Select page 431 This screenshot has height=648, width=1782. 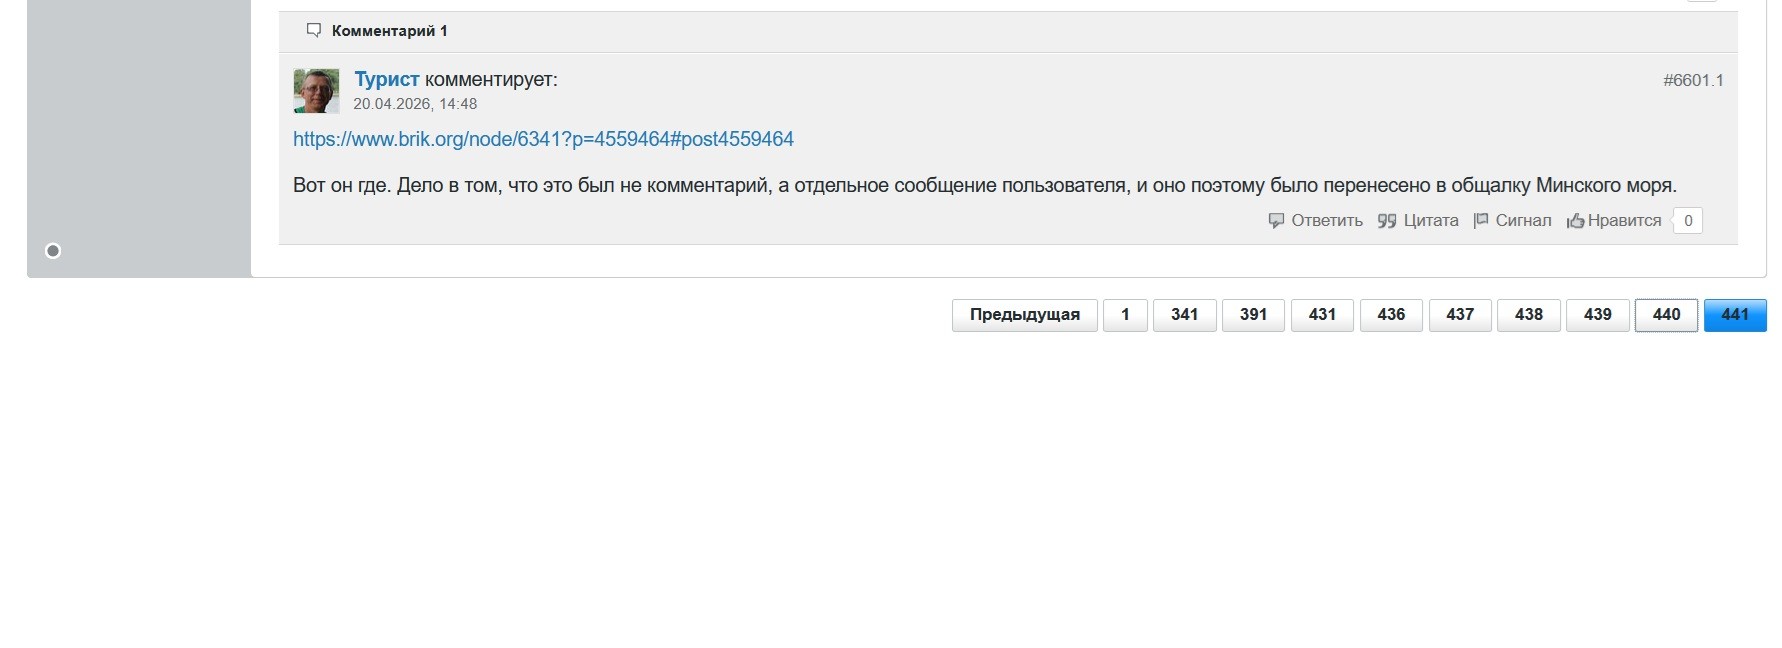pyautogui.click(x=1322, y=315)
